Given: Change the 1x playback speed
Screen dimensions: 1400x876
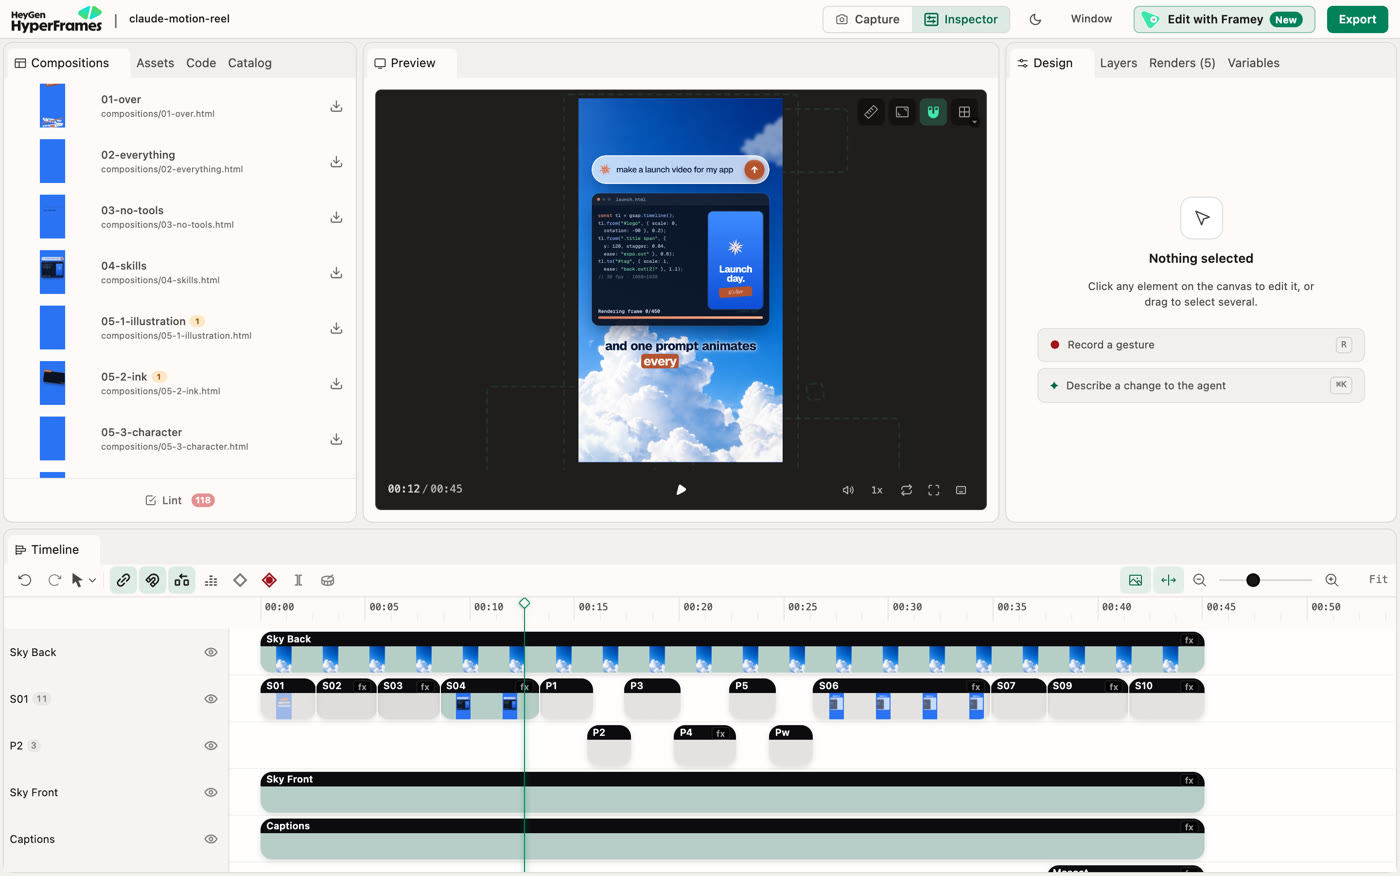Looking at the screenshot, I should (x=877, y=490).
